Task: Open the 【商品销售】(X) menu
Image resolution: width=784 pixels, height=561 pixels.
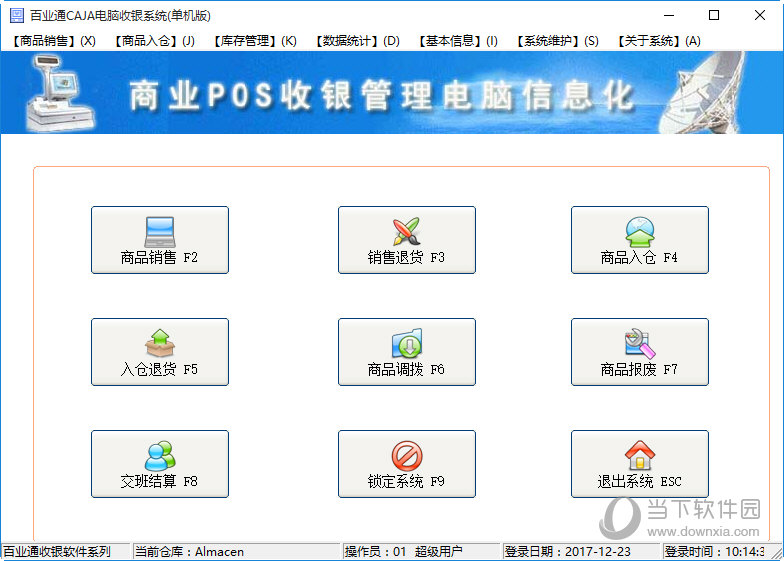Action: pyautogui.click(x=54, y=41)
